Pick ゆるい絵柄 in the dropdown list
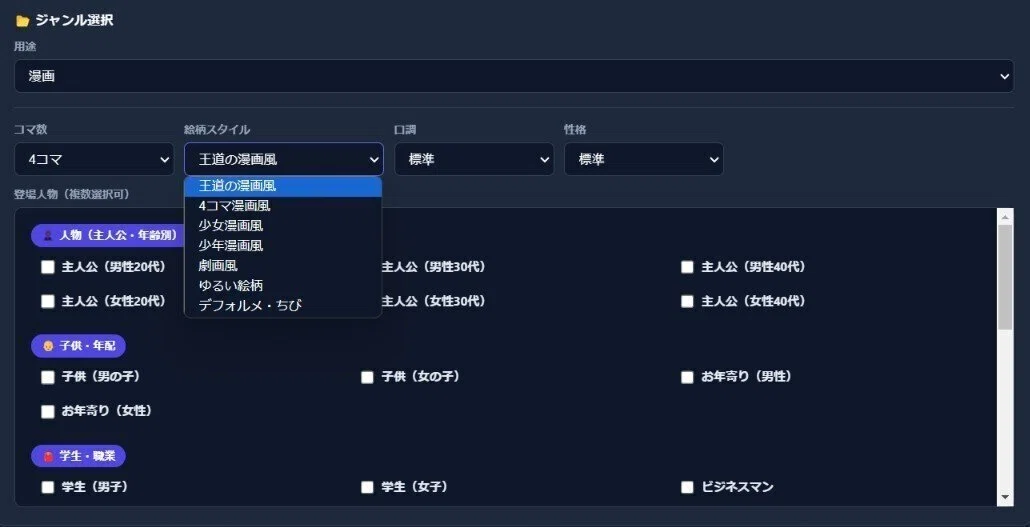1030x527 pixels. pos(283,285)
